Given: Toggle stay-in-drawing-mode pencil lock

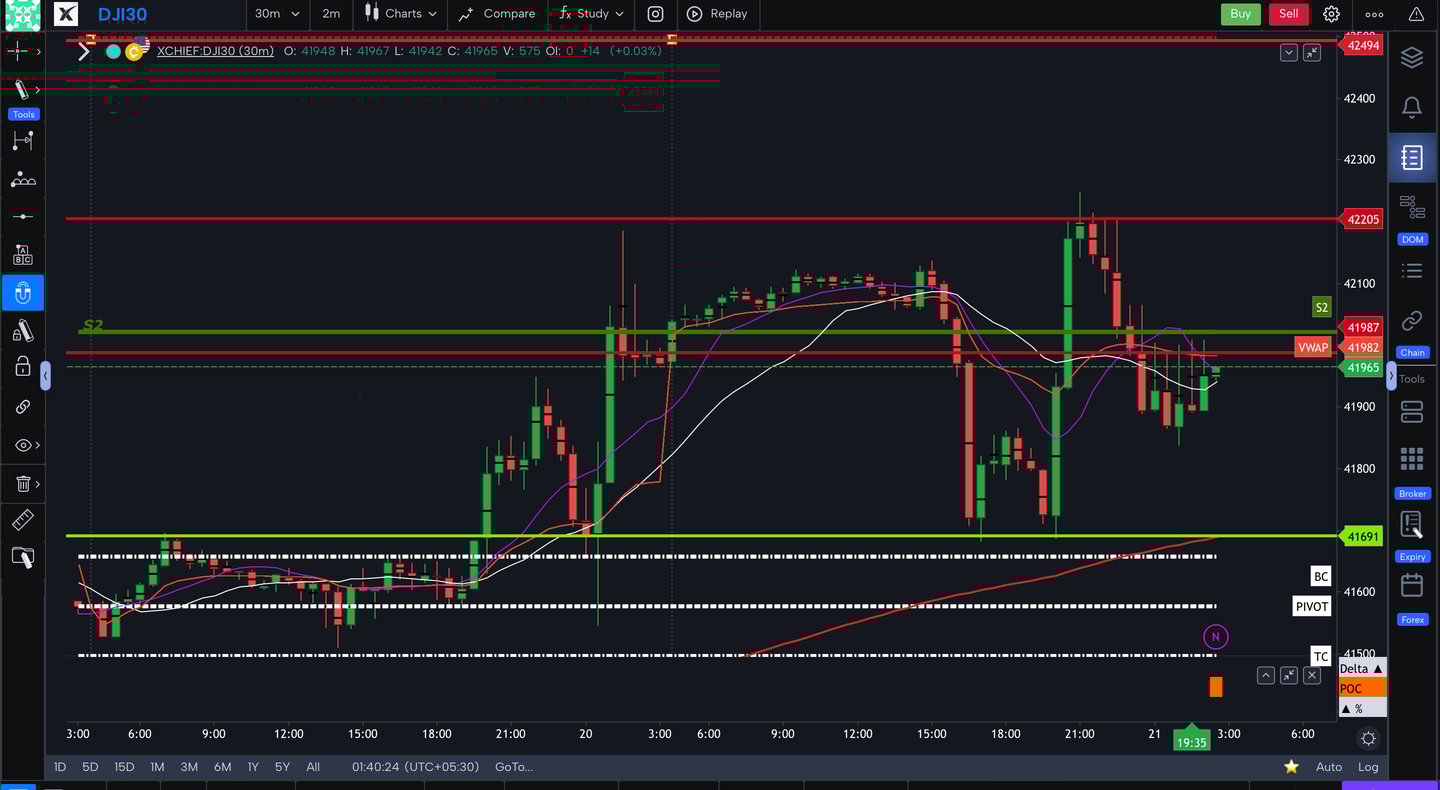Looking at the screenshot, I should tap(22, 331).
